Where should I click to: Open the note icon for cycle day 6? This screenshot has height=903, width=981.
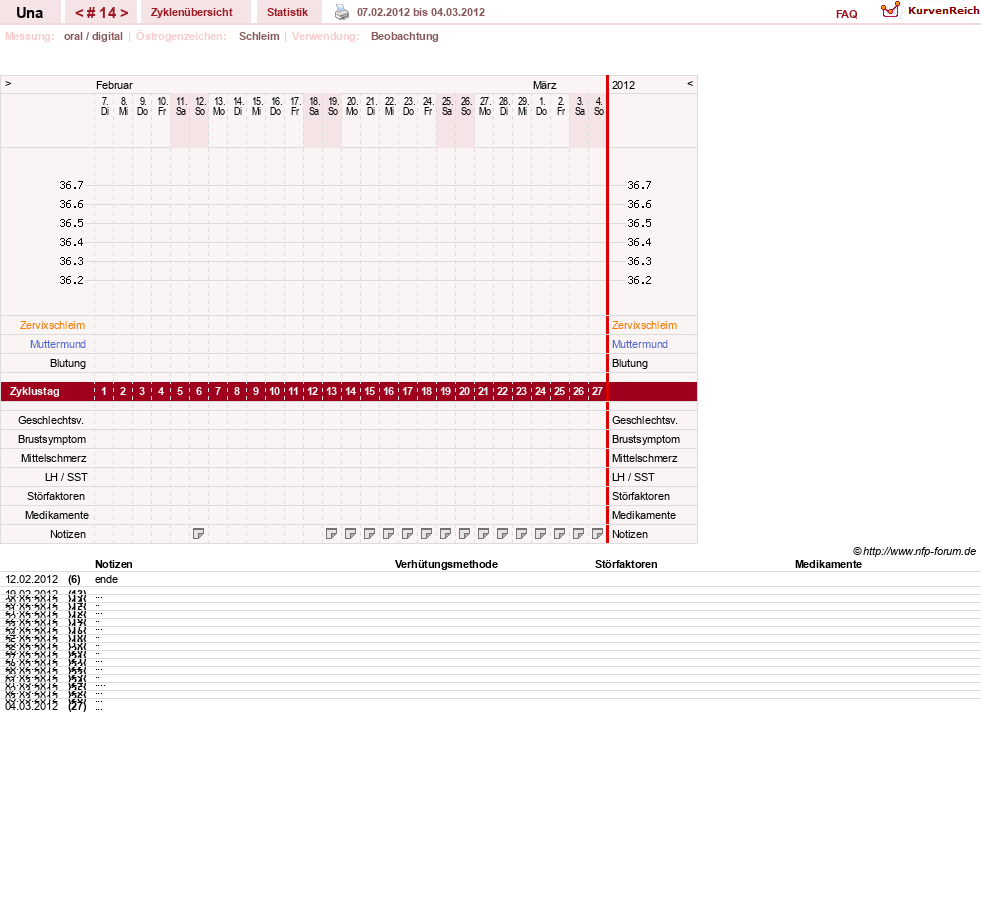[x=198, y=534]
